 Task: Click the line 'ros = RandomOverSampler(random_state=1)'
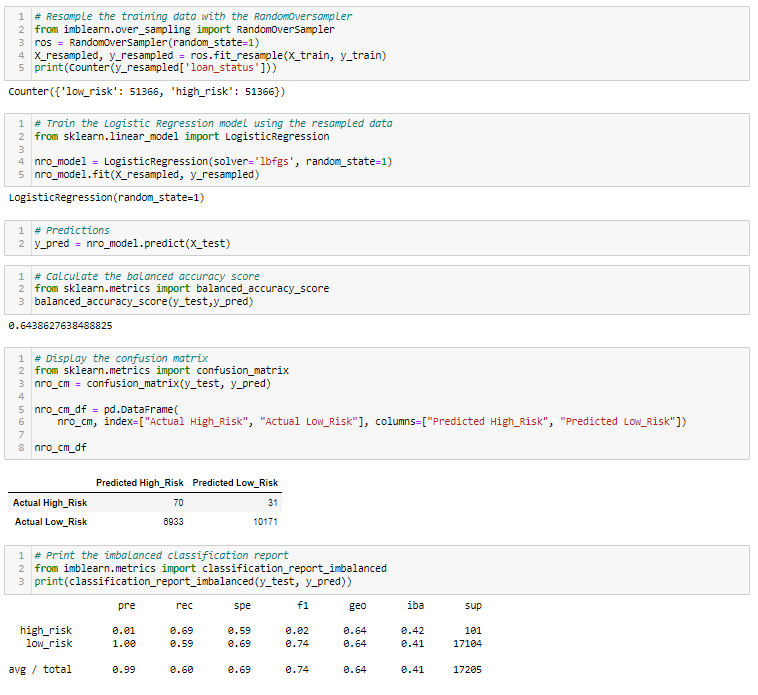147,43
